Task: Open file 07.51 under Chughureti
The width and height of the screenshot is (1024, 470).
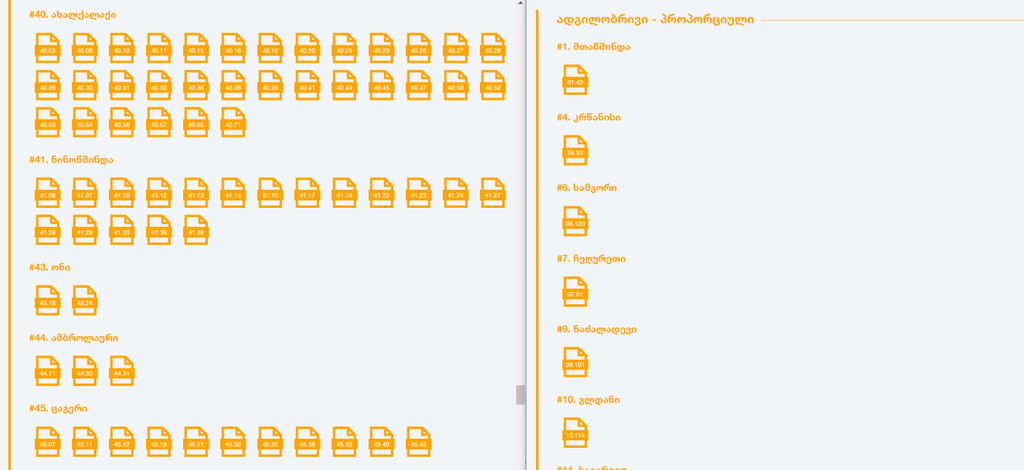Action: point(575,292)
